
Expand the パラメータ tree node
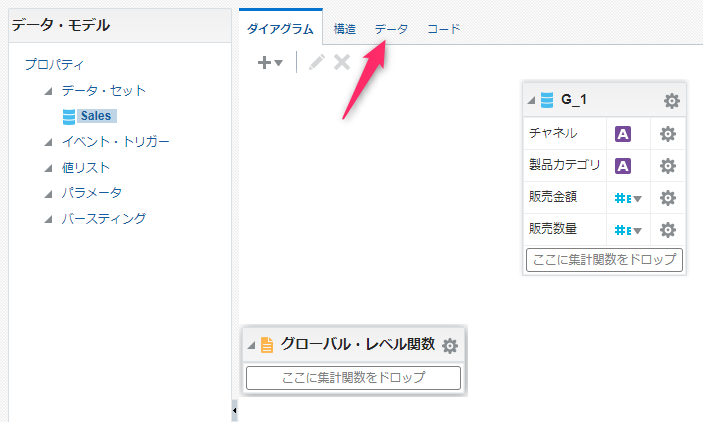(x=48, y=194)
